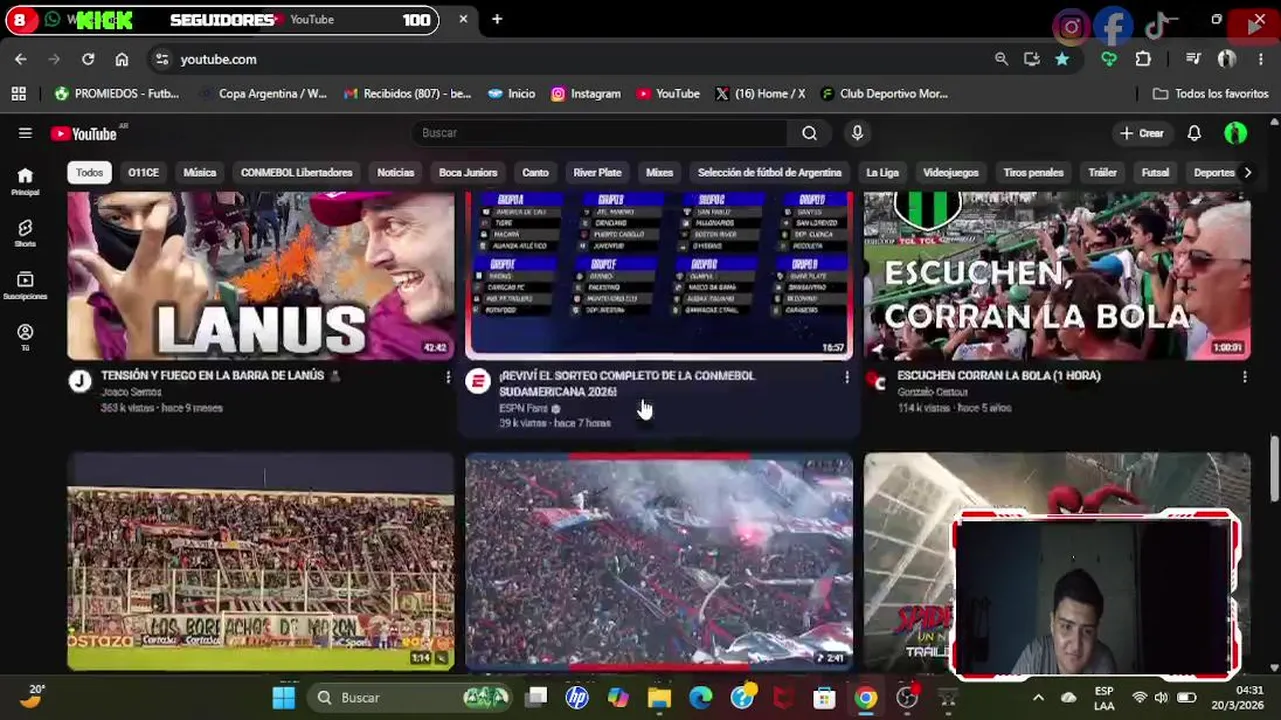Select the River Plate chip
This screenshot has height=720, width=1281.
pos(597,172)
